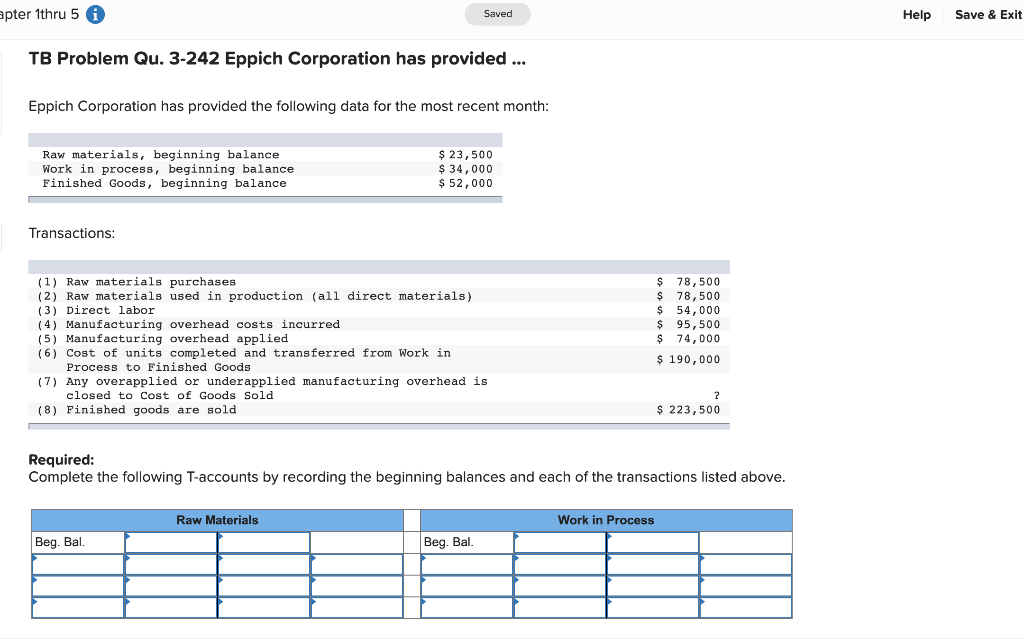The width and height of the screenshot is (1024, 641).
Task: Click the Raw Materials credit label cell in first row
Action: coord(357,542)
